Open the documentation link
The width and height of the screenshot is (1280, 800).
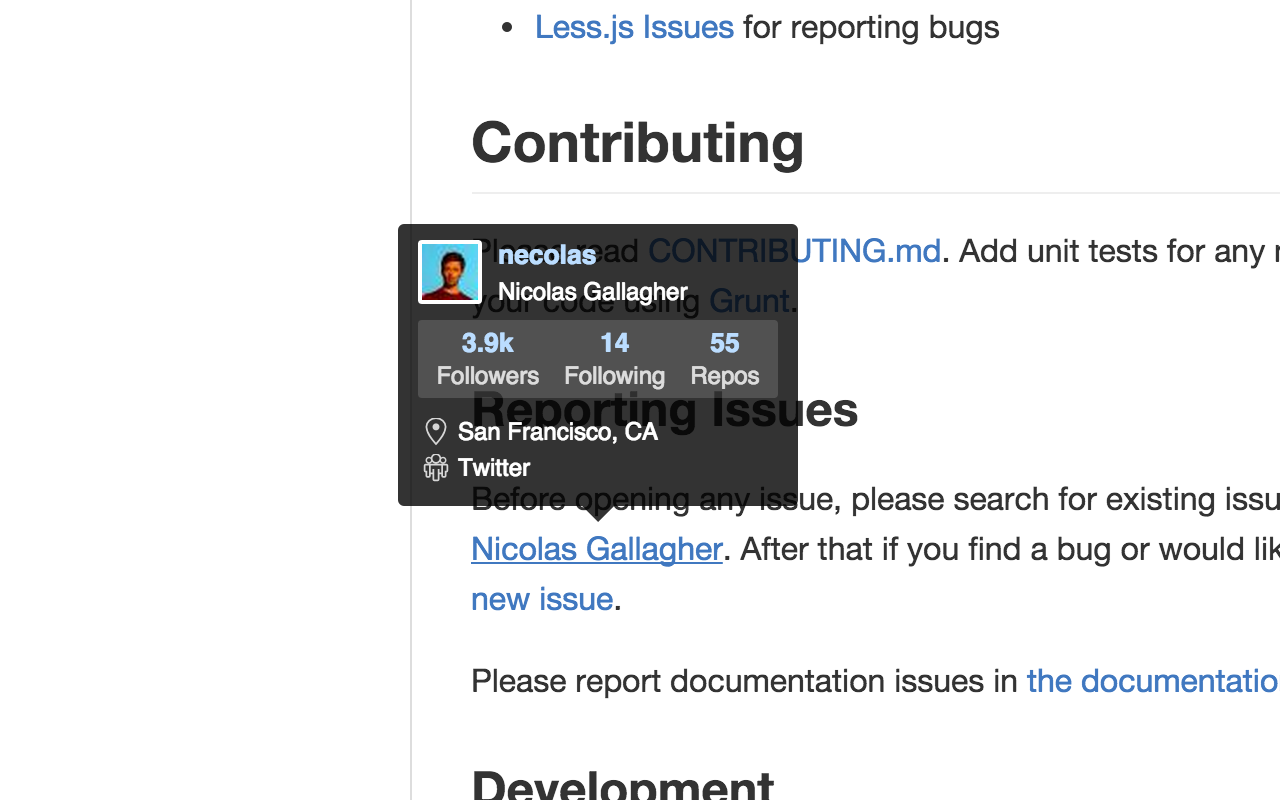(1153, 681)
